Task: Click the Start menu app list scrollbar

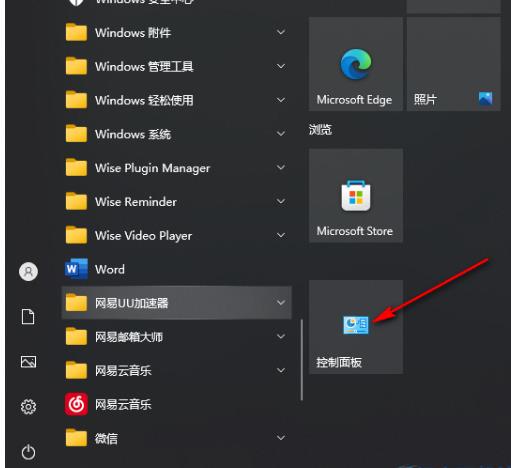Action: [x=302, y=360]
